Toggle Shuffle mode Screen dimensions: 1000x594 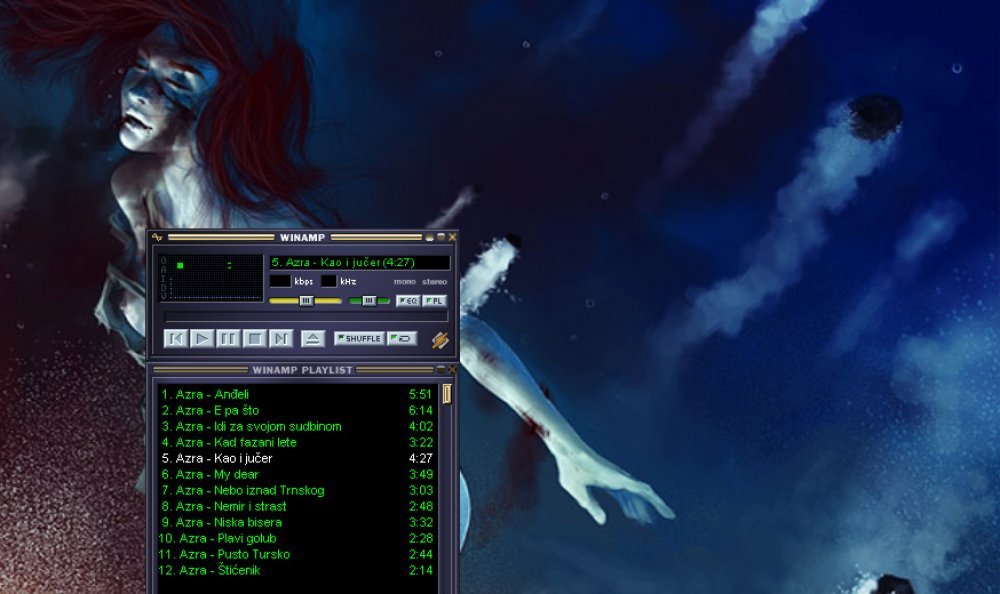tap(359, 338)
